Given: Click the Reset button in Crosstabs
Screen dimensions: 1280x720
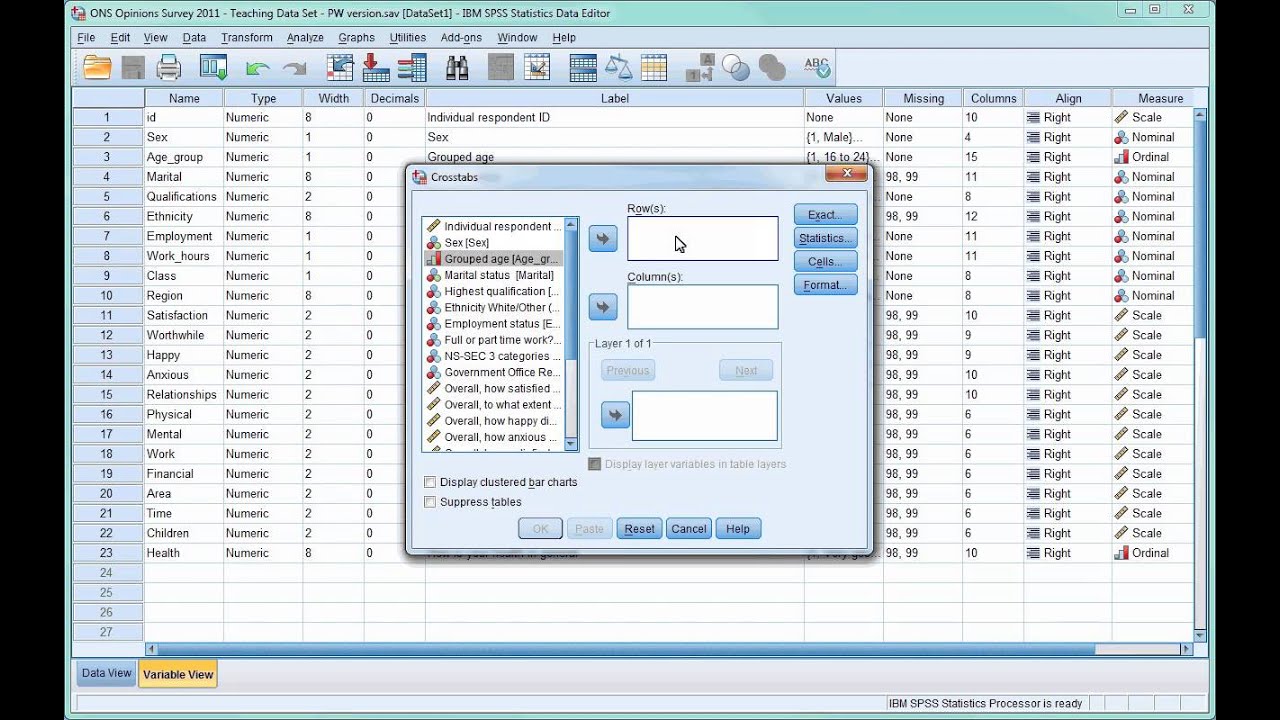Looking at the screenshot, I should tap(640, 529).
